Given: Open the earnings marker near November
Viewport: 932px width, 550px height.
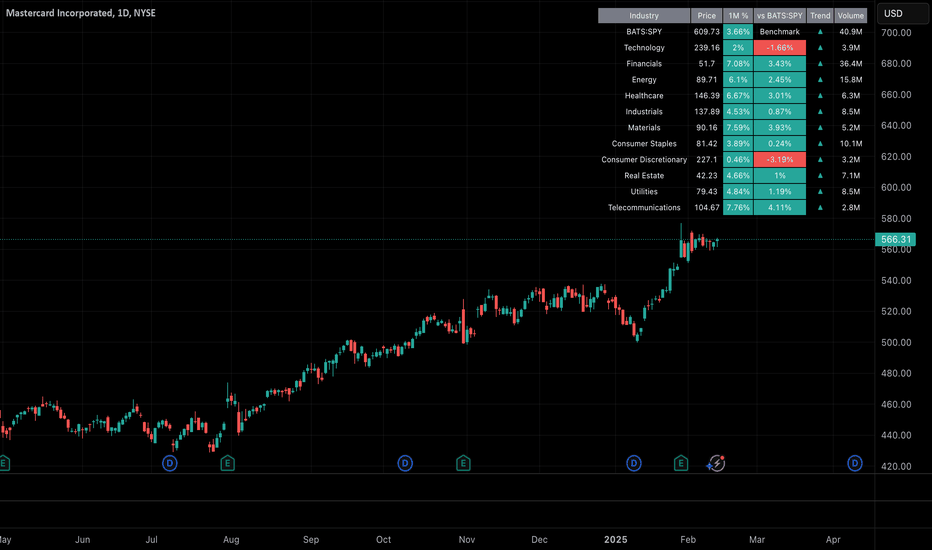Looking at the screenshot, I should pyautogui.click(x=463, y=463).
